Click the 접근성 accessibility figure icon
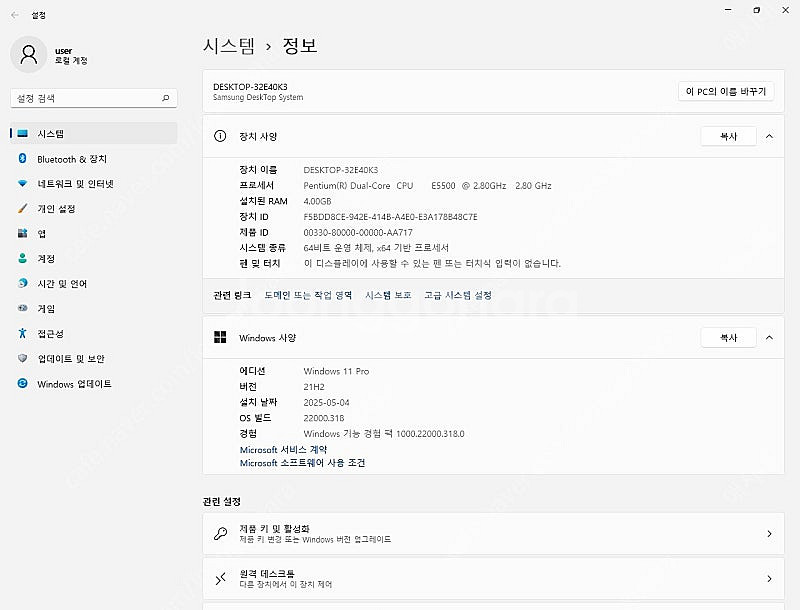The height and width of the screenshot is (610, 800). (22, 334)
